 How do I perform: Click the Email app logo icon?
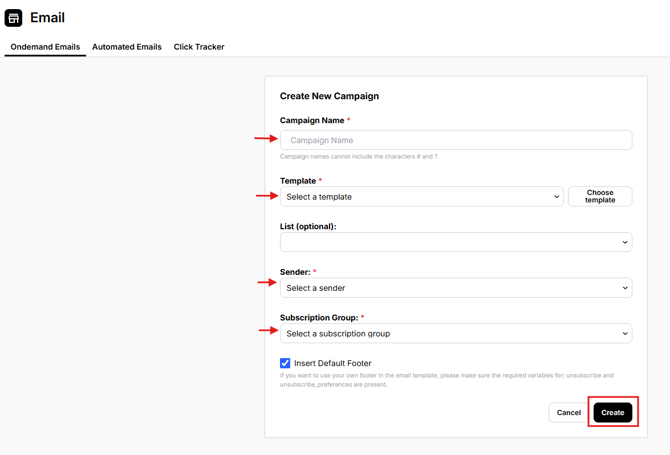[x=14, y=18]
